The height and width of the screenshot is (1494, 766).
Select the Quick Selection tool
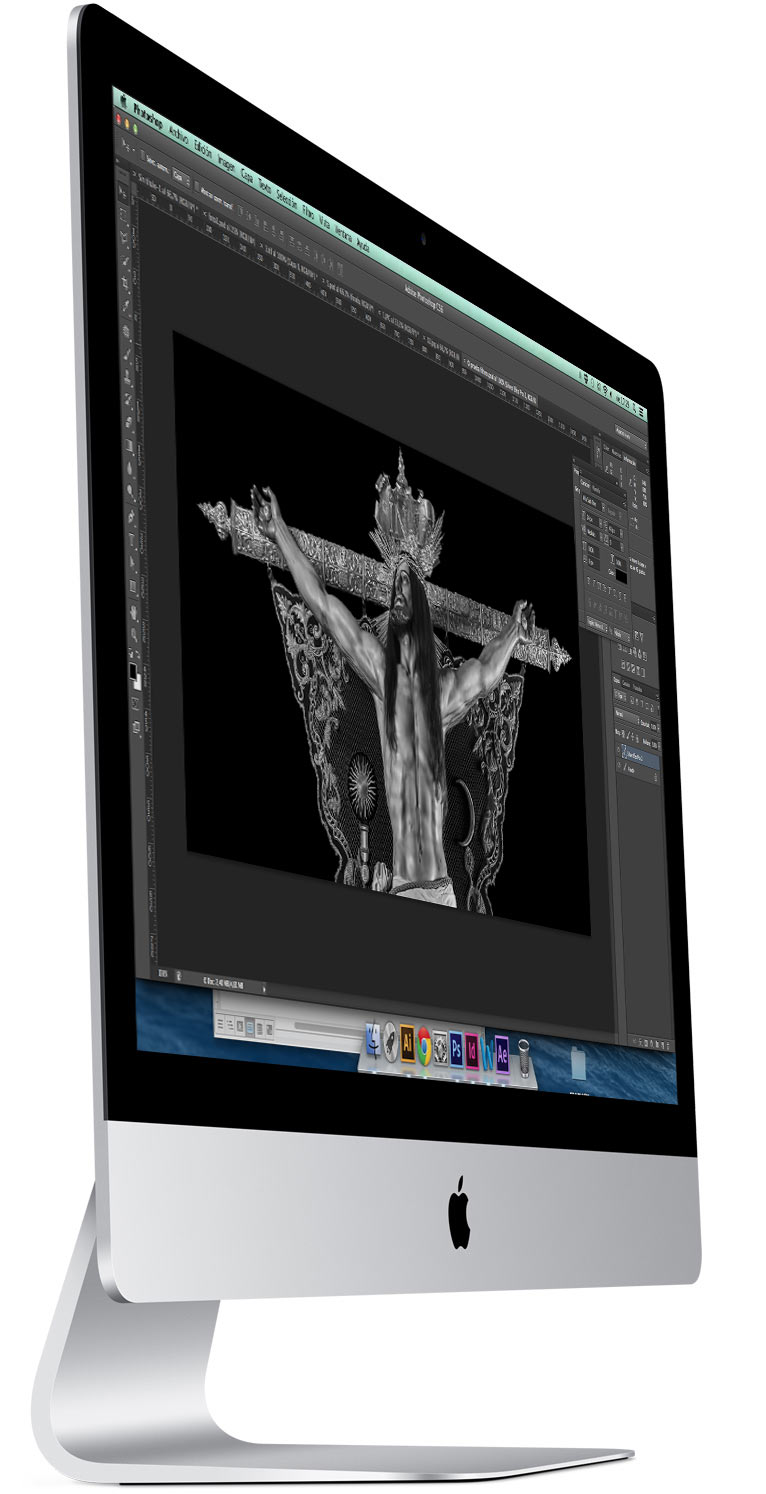click(125, 259)
